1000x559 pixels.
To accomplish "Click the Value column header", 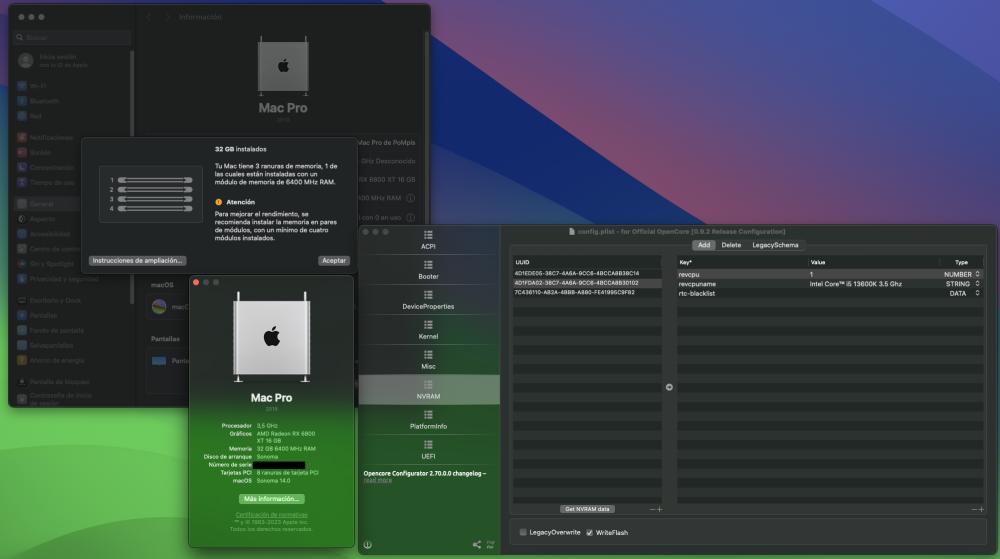I will 873,262.
